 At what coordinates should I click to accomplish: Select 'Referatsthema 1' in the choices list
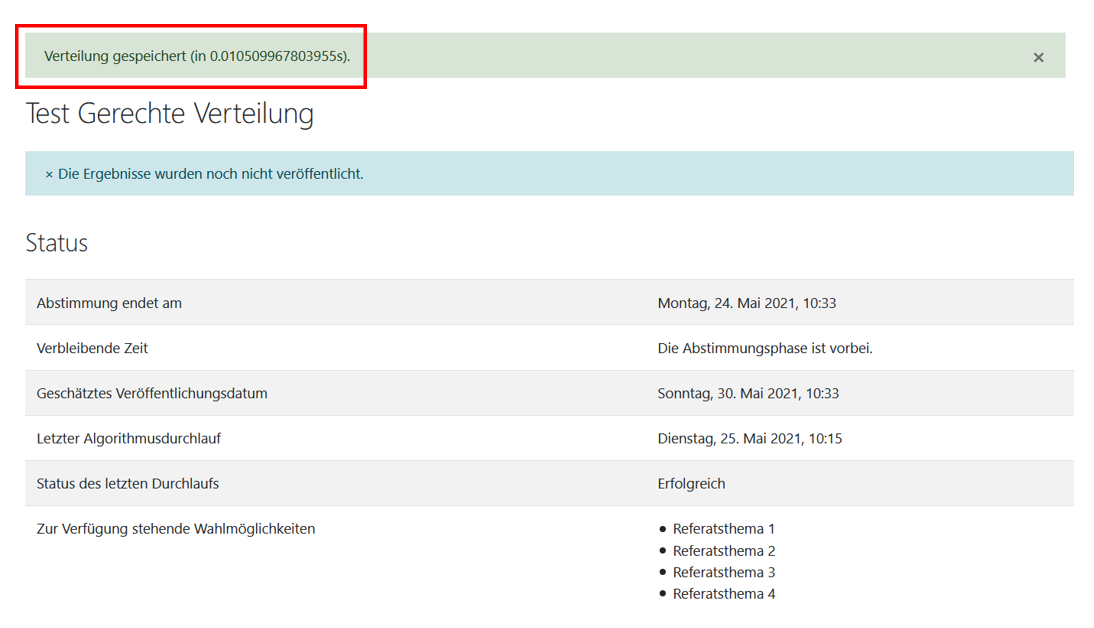point(724,529)
